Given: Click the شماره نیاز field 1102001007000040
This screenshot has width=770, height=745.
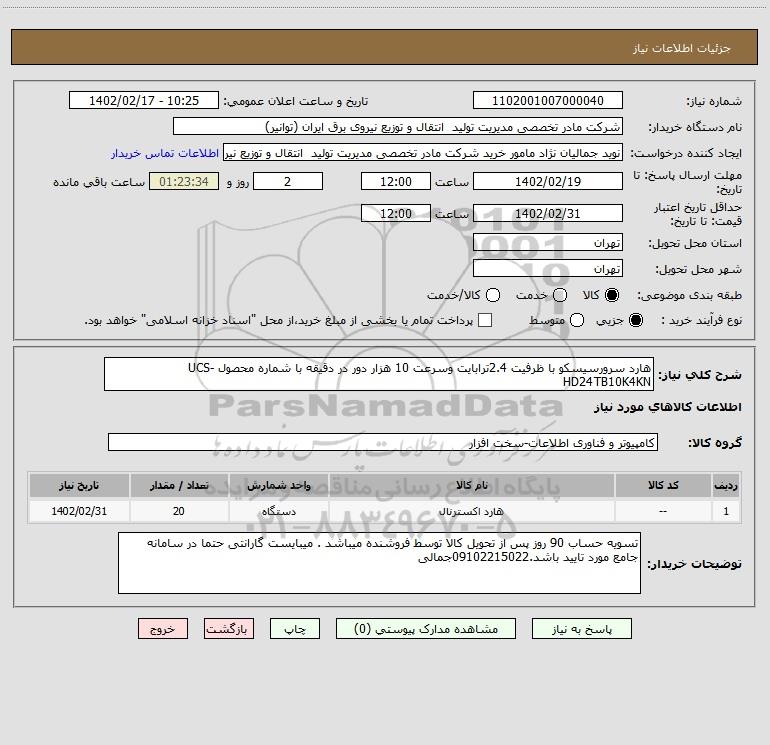Looking at the screenshot, I should point(548,101).
